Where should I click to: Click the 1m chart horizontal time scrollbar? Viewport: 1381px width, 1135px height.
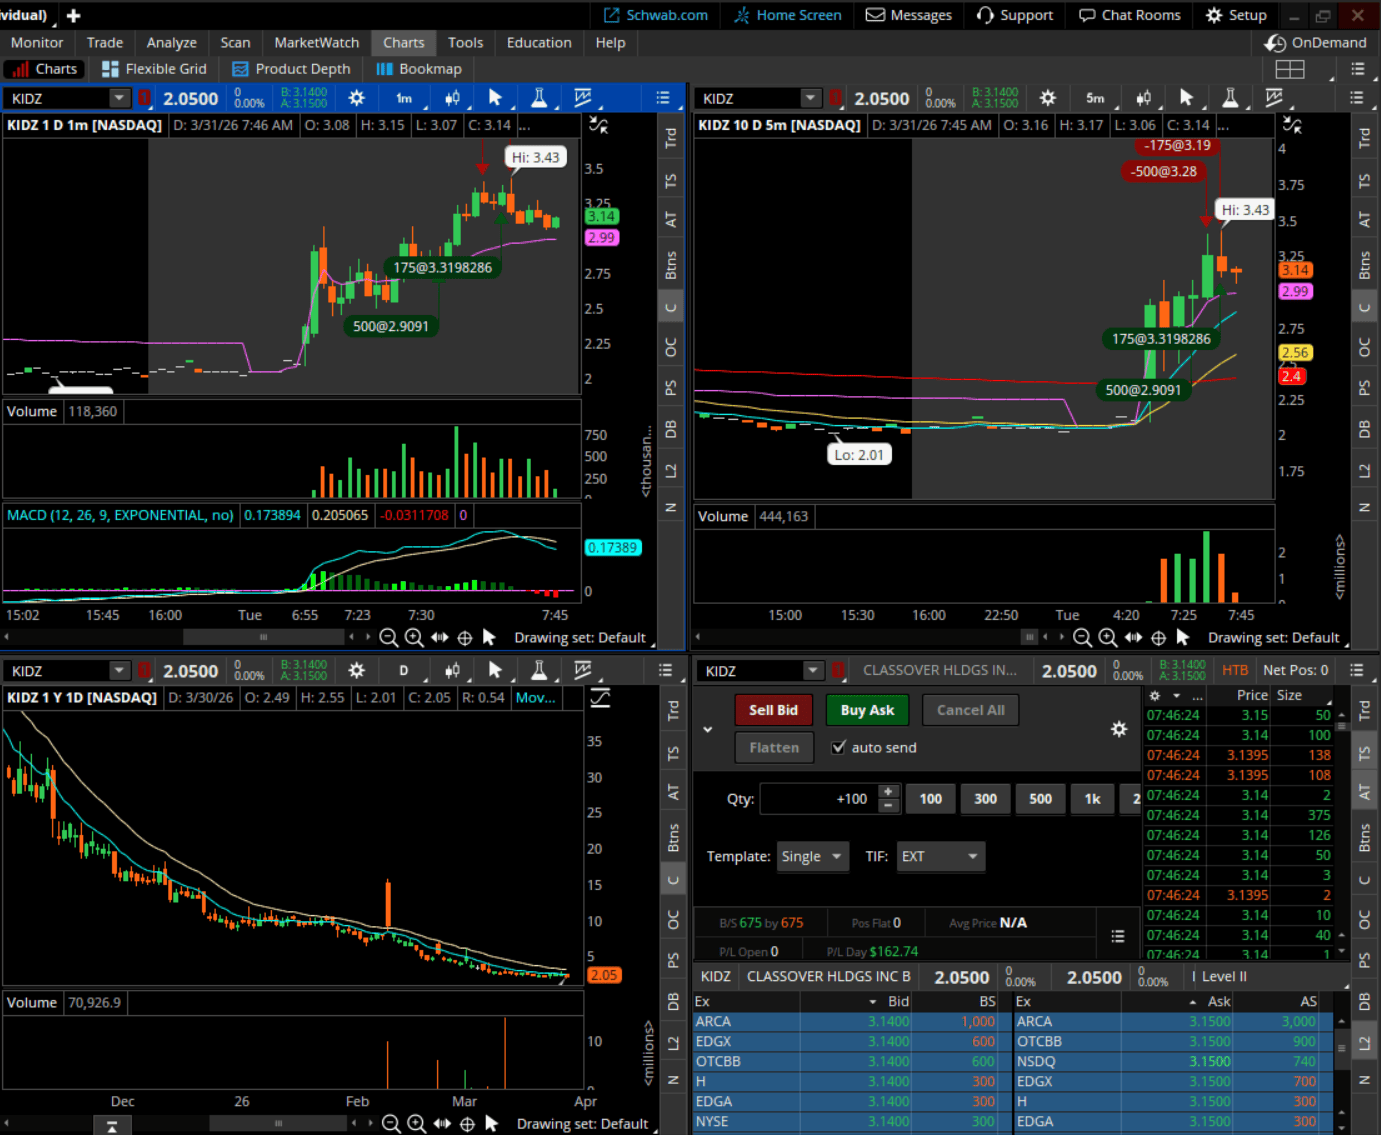coord(264,637)
